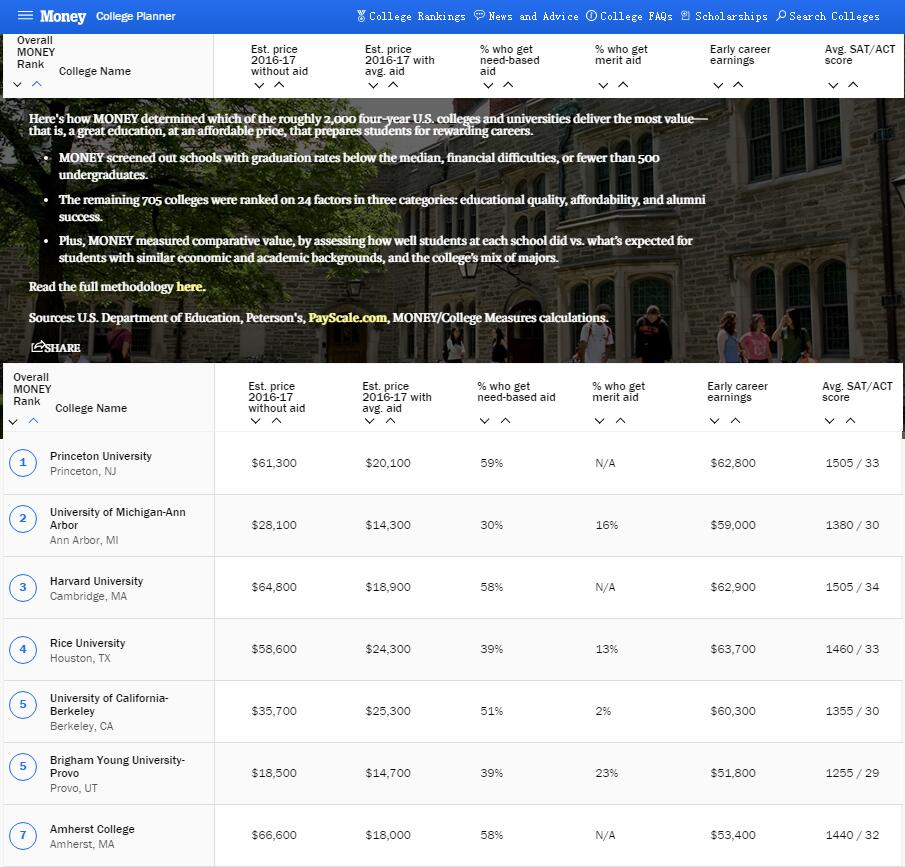Sort early career earnings ascending, sticky header
905x867 pixels.
click(x=738, y=85)
